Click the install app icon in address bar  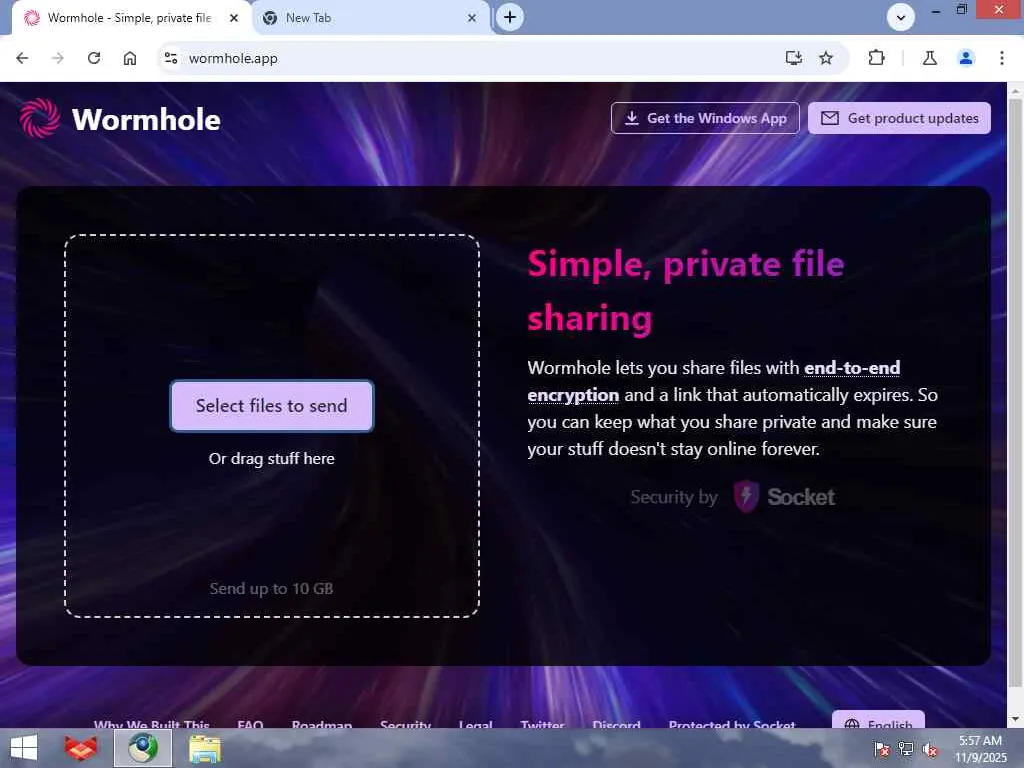[x=793, y=58]
